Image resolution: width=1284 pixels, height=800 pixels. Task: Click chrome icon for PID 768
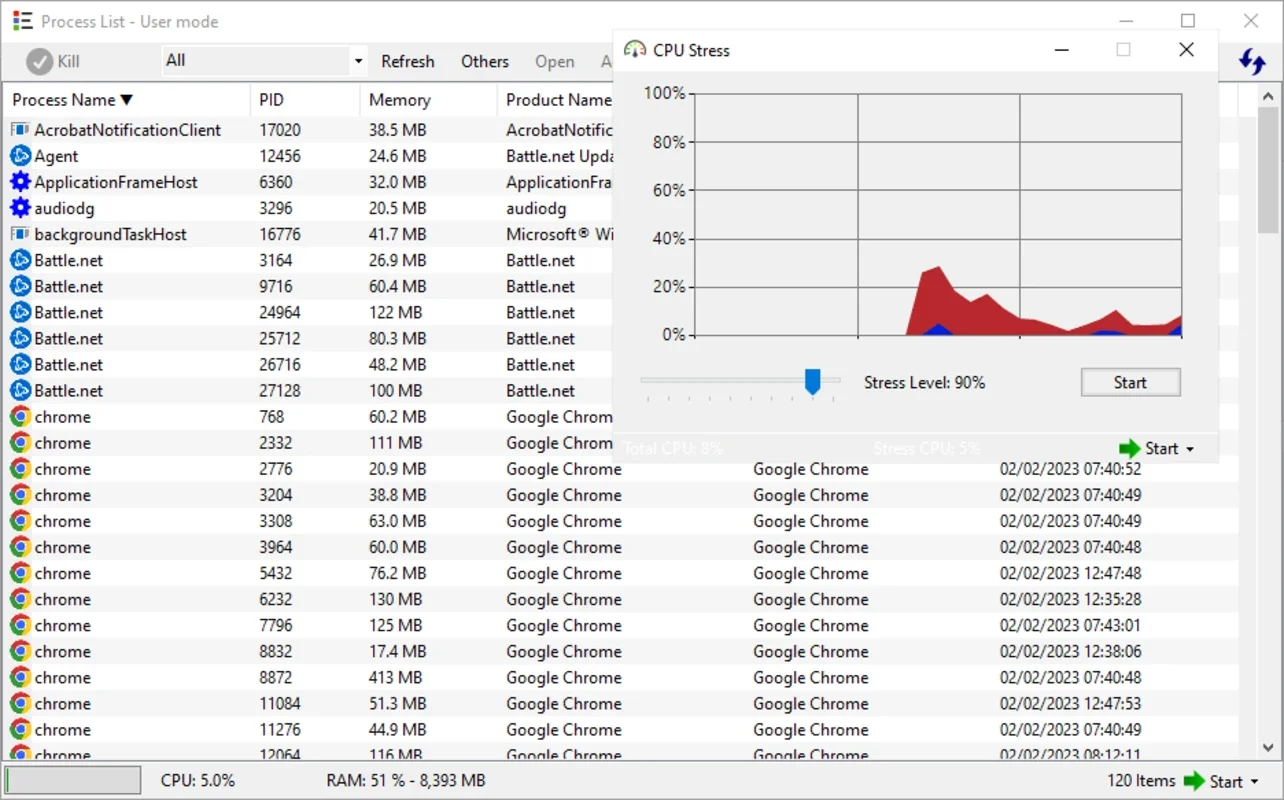pos(20,417)
